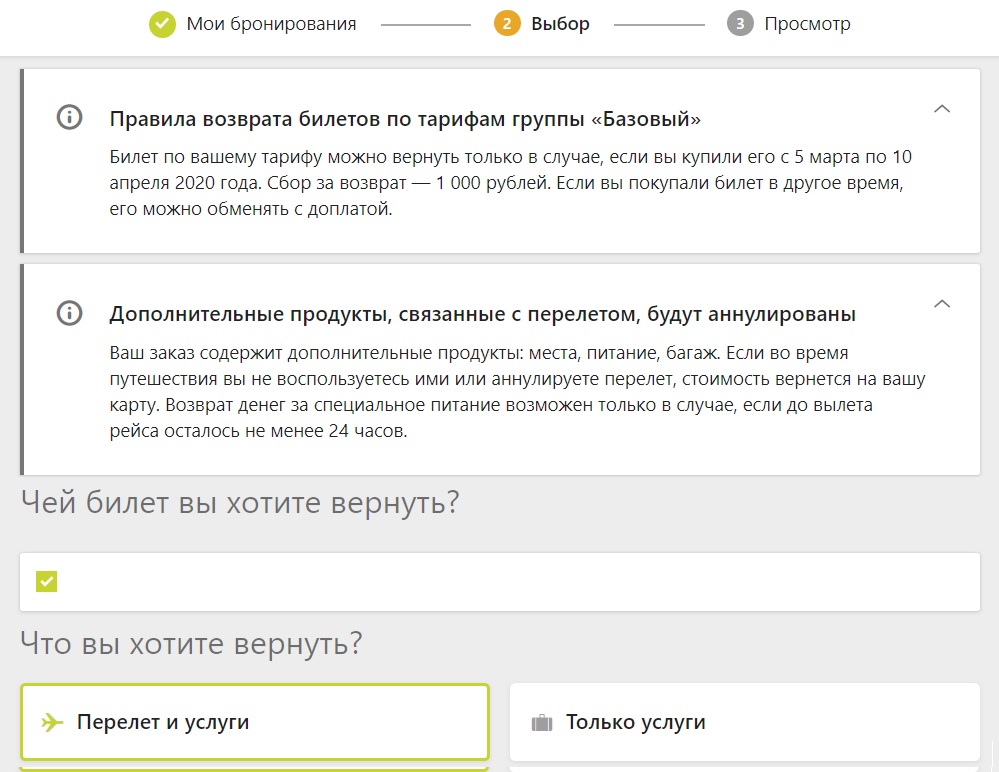Click the grey step 3 circle
The image size is (999, 772).
[x=740, y=24]
